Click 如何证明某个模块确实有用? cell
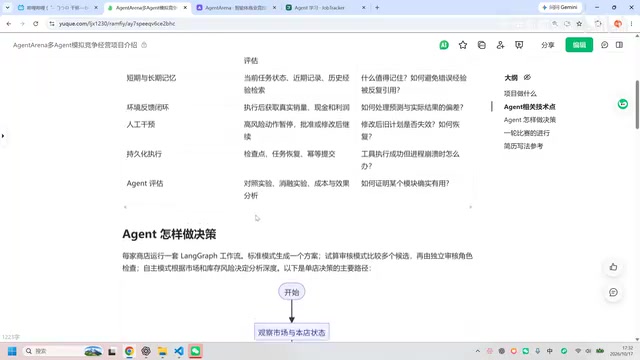 [x=405, y=183]
